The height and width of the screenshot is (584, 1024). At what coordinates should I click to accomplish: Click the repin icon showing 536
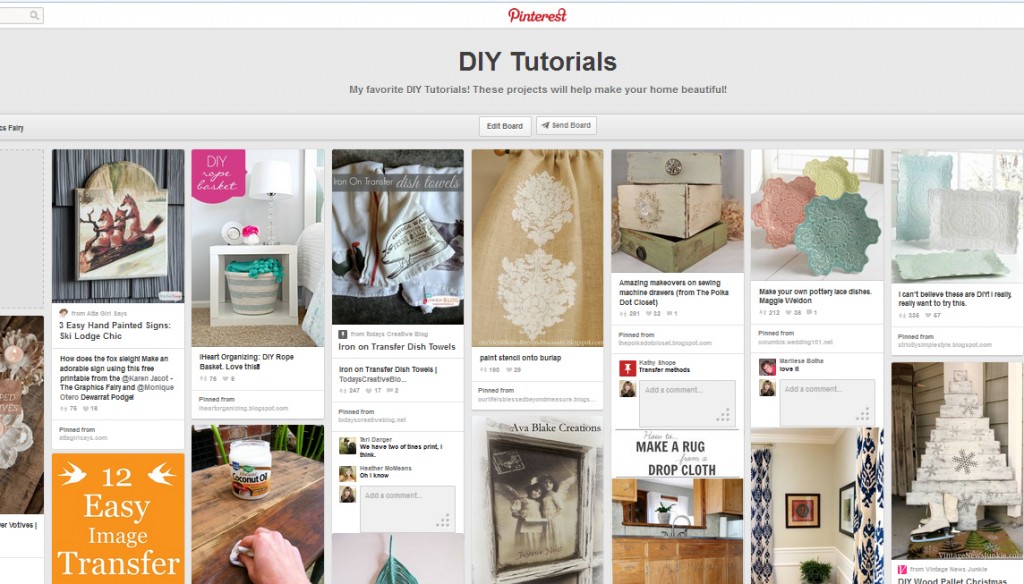tap(902, 315)
